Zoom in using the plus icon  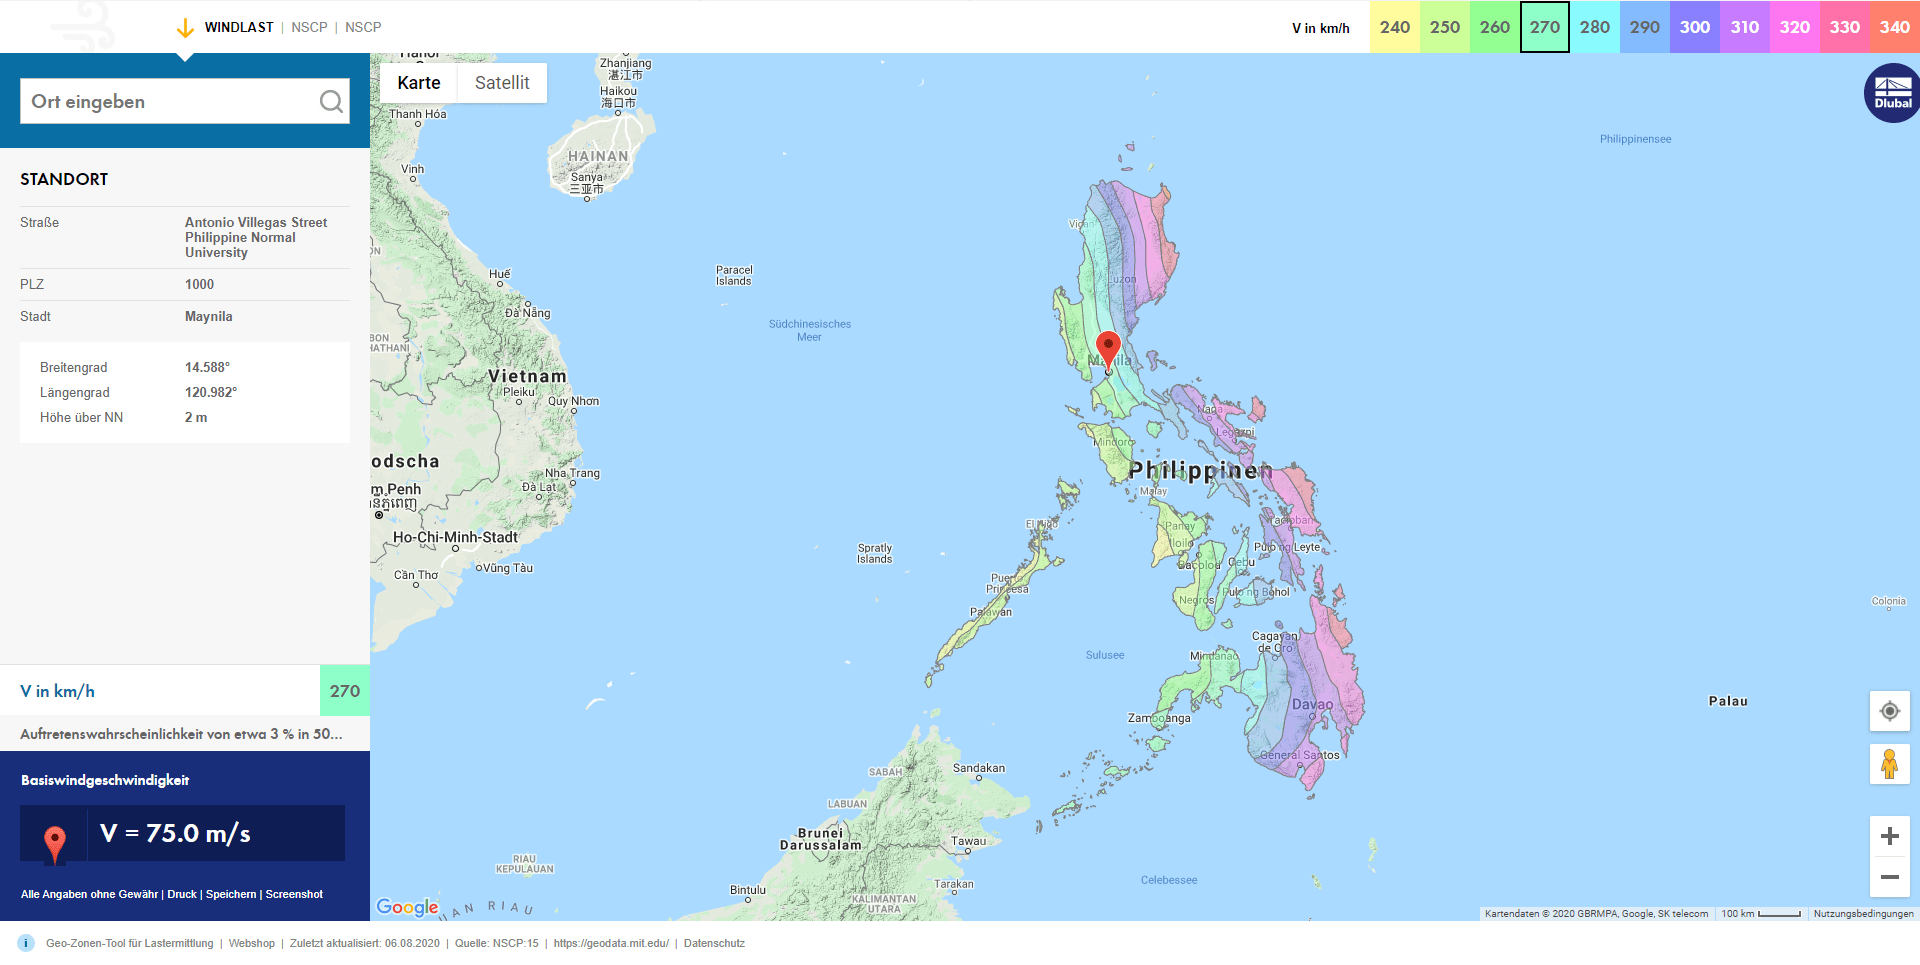click(1889, 836)
